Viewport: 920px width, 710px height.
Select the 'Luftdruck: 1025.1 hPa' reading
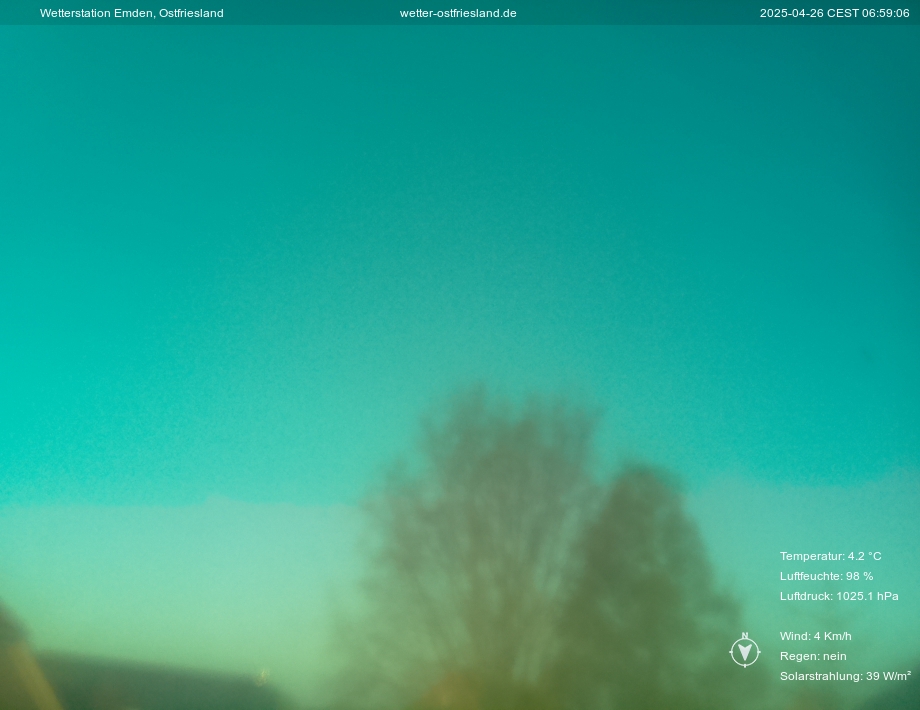point(839,596)
